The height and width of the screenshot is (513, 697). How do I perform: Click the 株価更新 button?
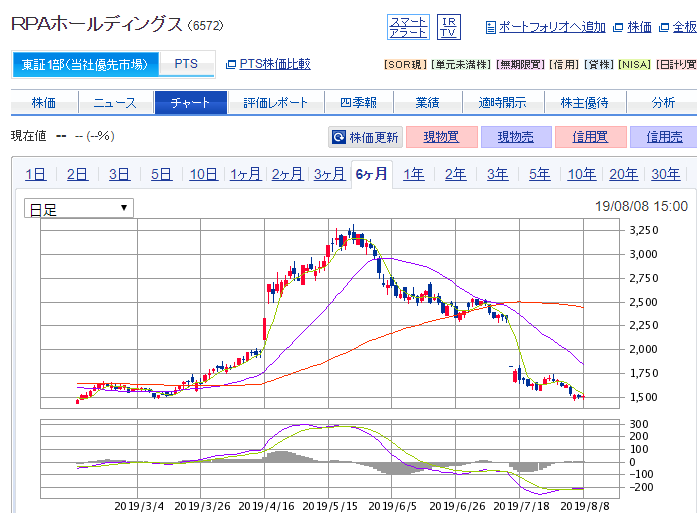[365, 137]
